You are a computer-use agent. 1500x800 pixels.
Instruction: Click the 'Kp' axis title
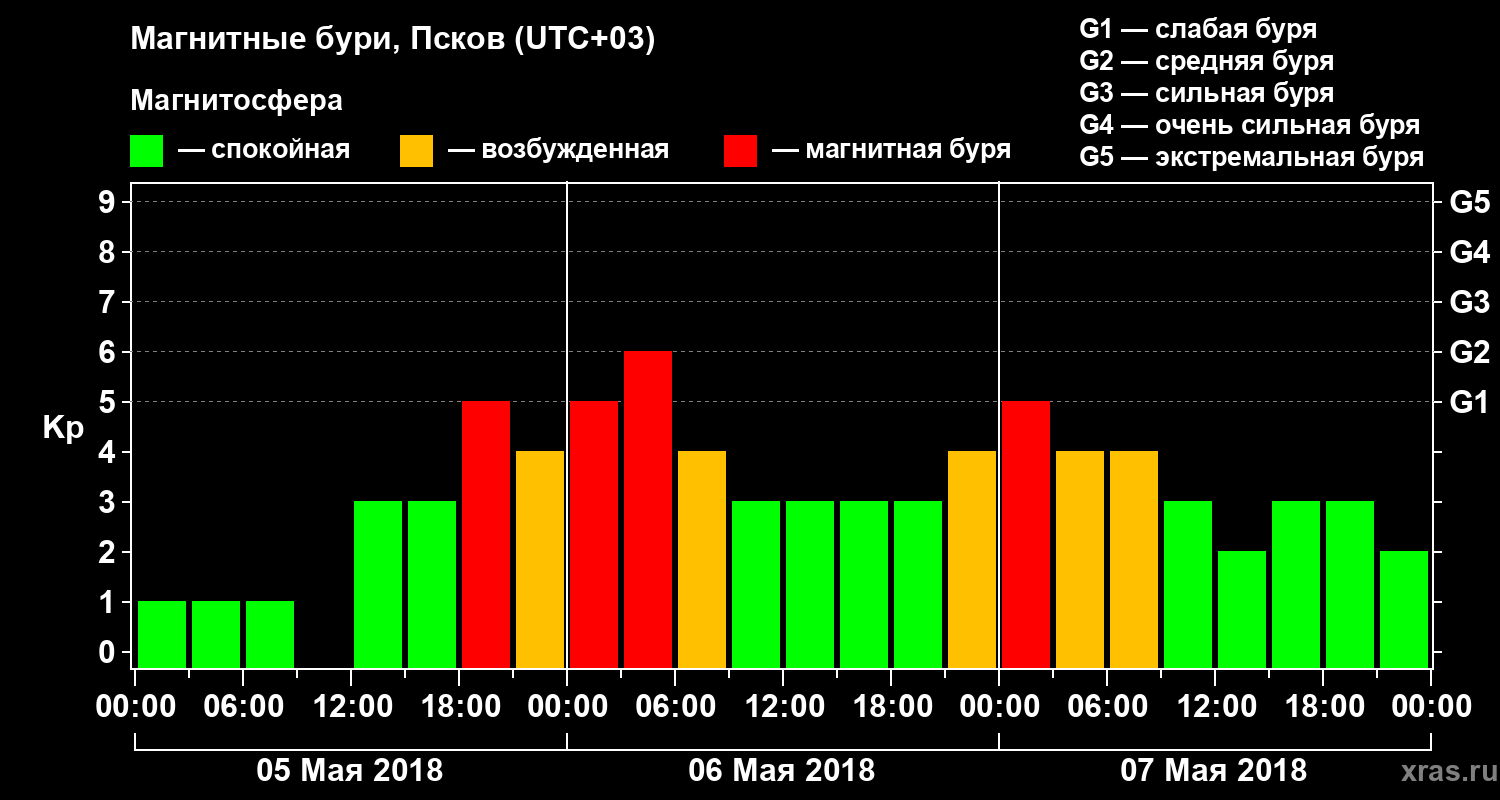click(x=63, y=429)
